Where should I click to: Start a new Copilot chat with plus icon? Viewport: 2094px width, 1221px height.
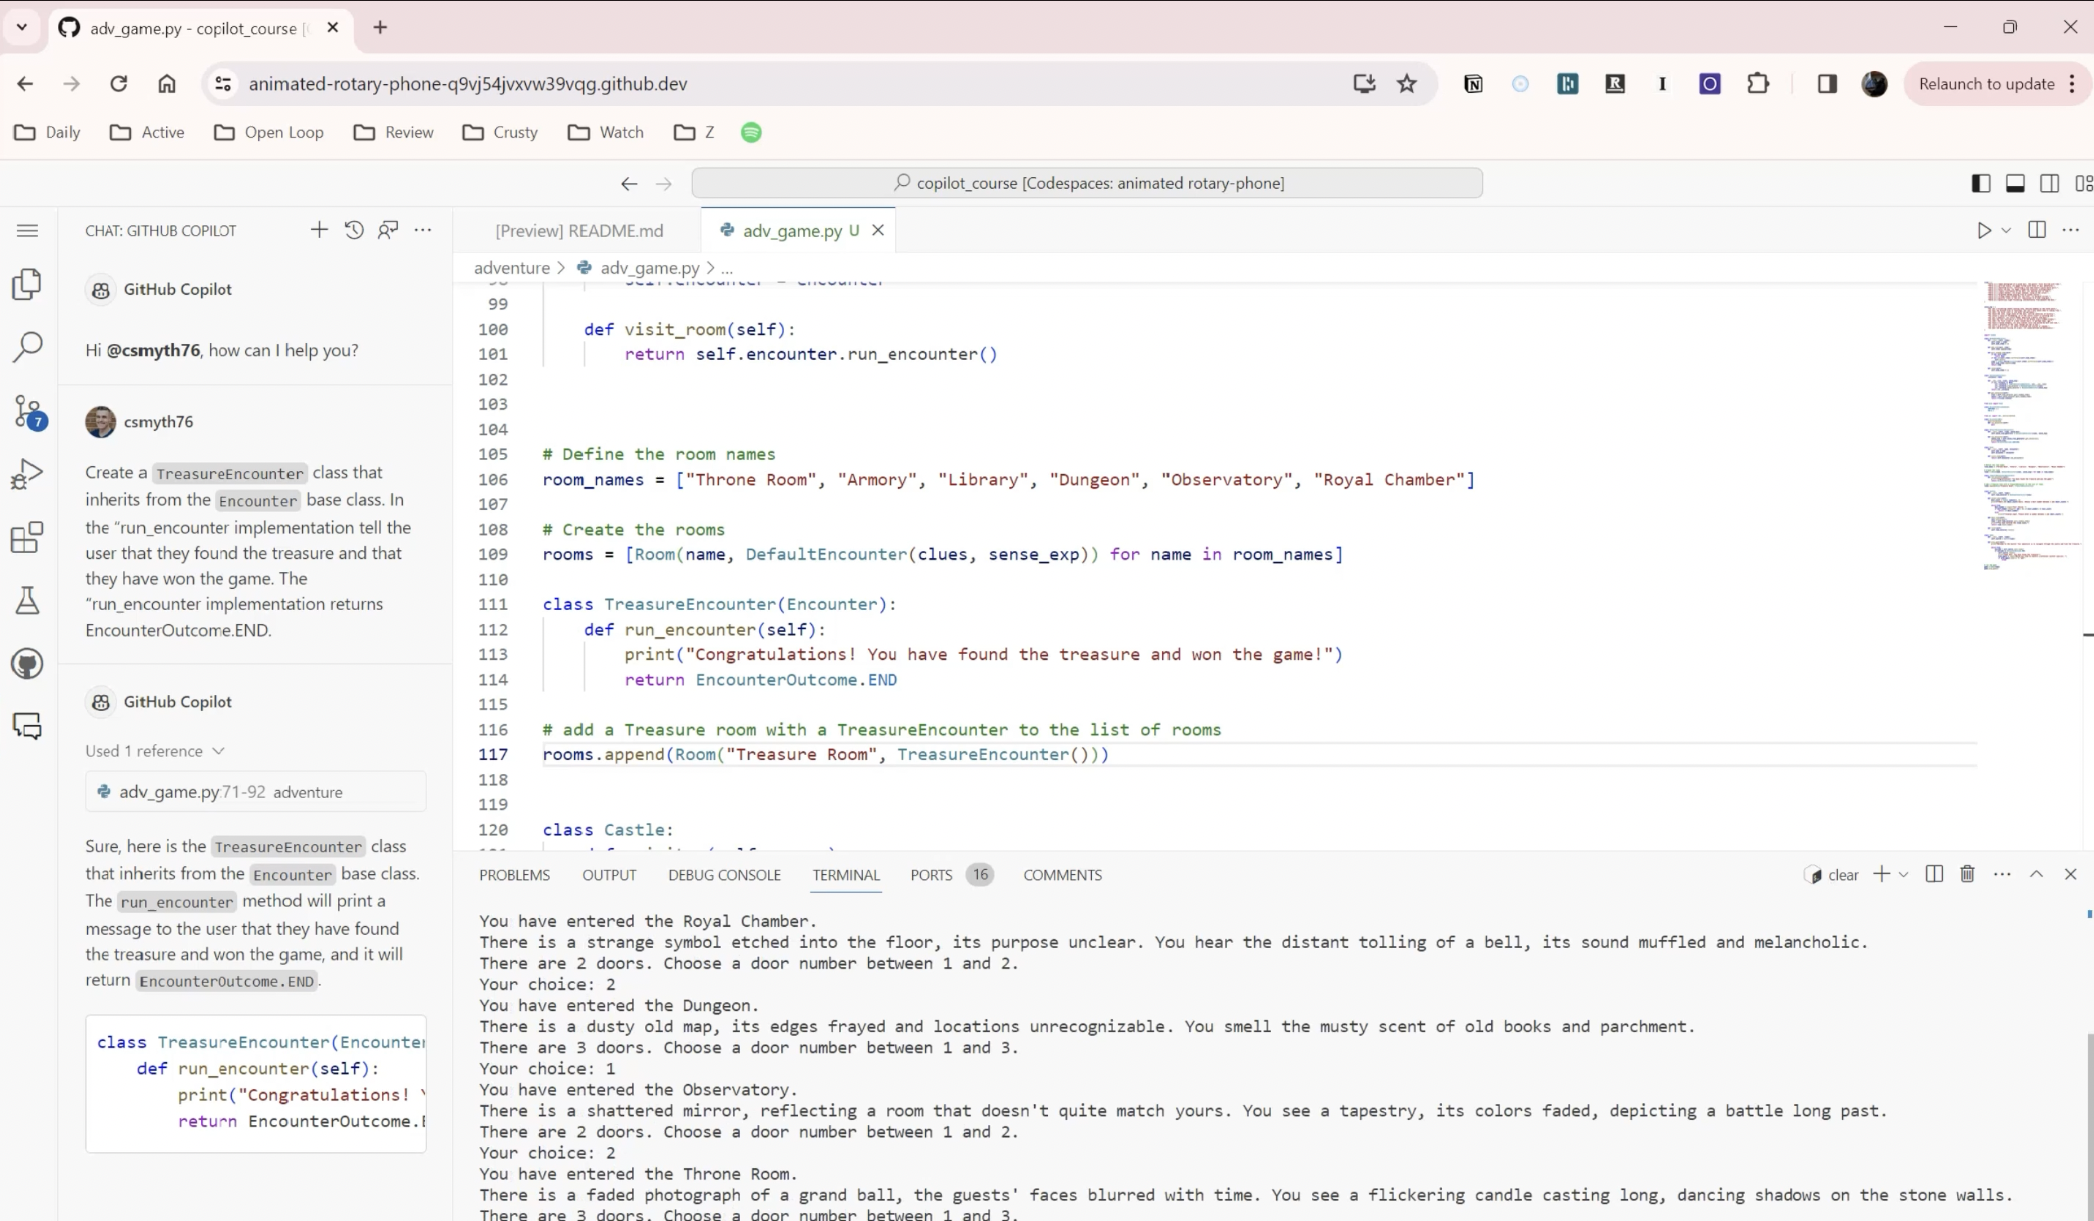tap(319, 230)
